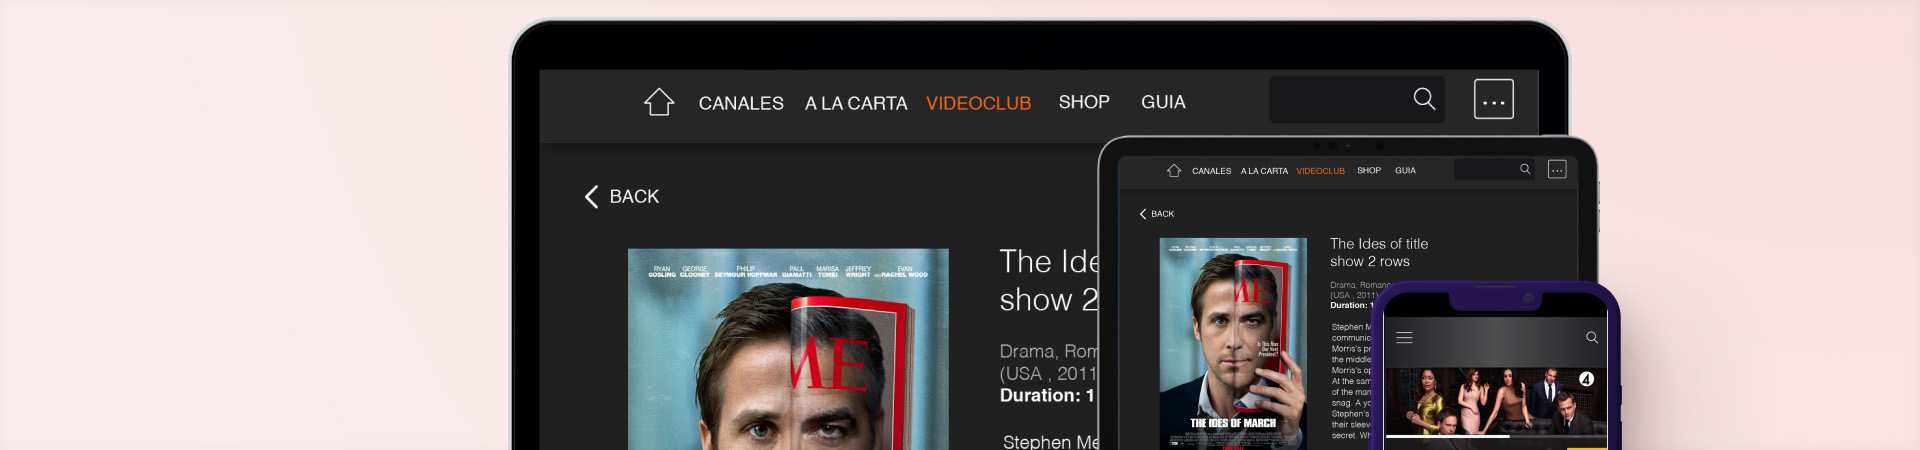Screen dimensions: 1920x450
Task: Click the home icon on the large screen
Action: (x=659, y=102)
